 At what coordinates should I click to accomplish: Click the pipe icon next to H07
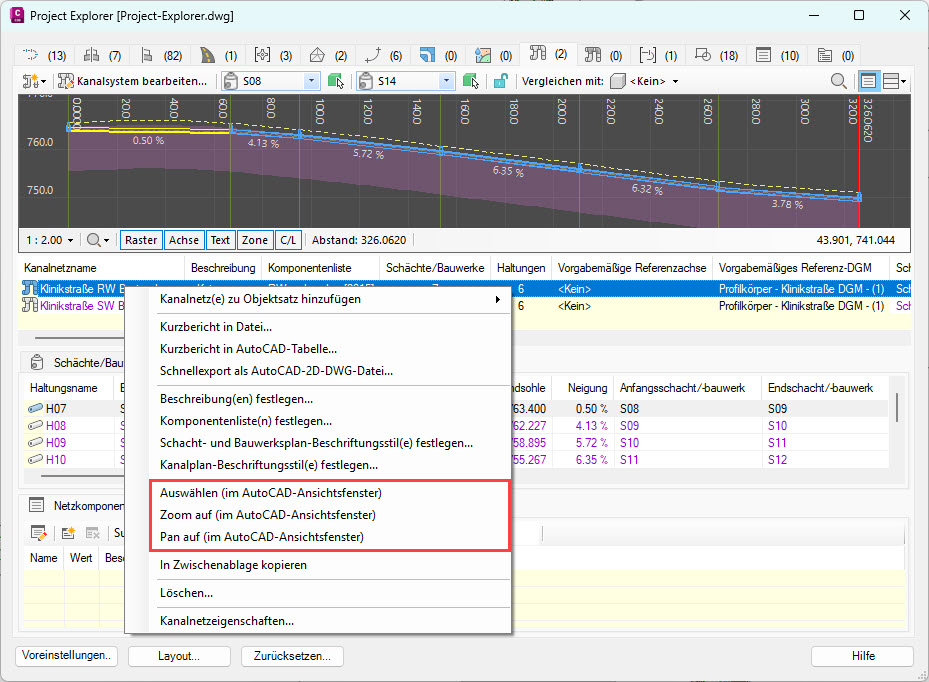click(x=35, y=409)
